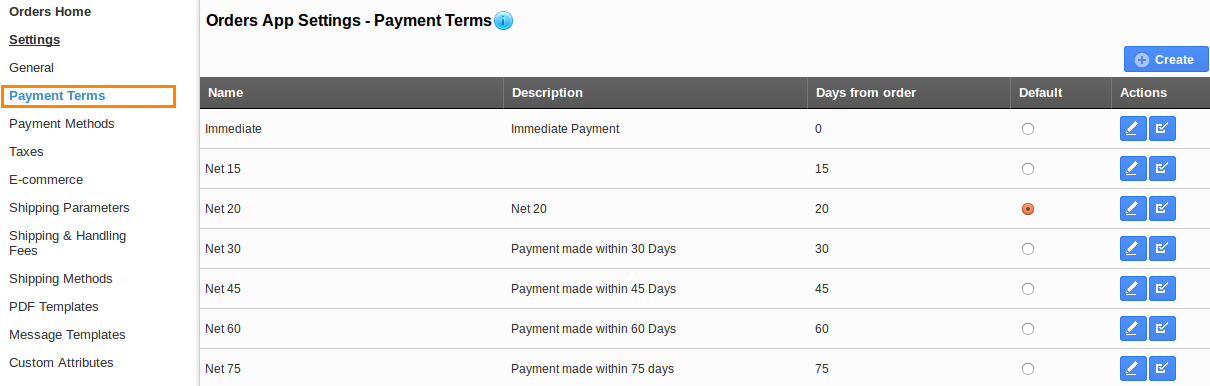Image resolution: width=1210 pixels, height=386 pixels.
Task: Set Immediate as the default term
Action: click(x=1028, y=129)
